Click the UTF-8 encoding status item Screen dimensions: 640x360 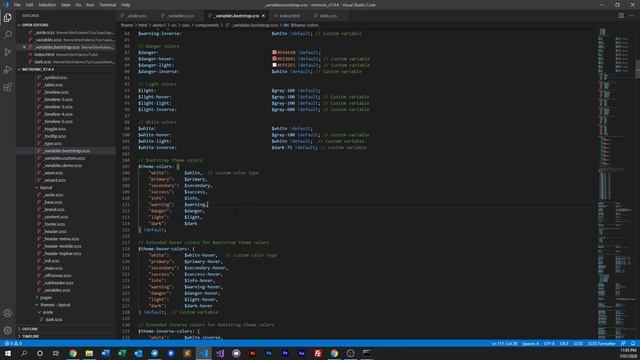click(549, 343)
